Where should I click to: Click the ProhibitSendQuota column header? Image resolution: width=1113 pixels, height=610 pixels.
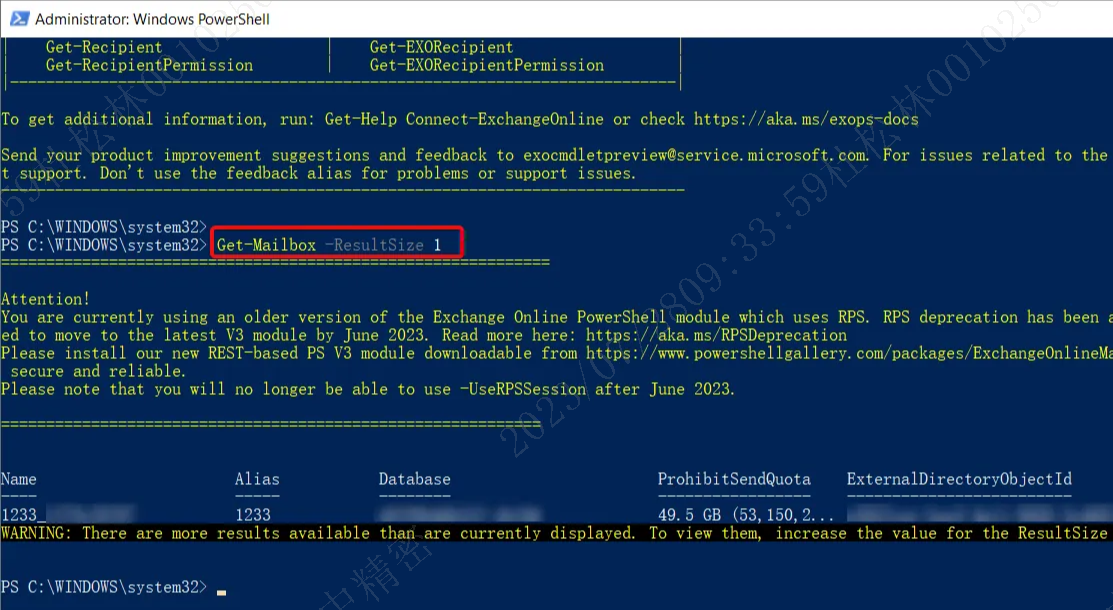[733, 479]
